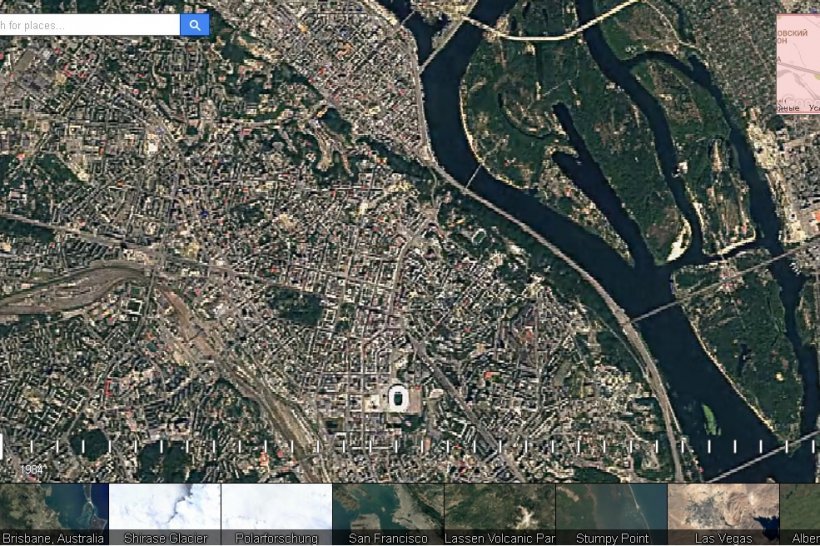This screenshot has width=820, height=546.
Task: Select the partially visible Alber... thumbnail
Action: (800, 514)
